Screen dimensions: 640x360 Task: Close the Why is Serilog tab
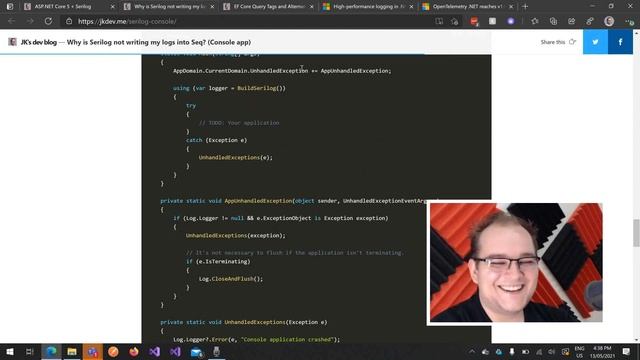(x=212, y=7)
